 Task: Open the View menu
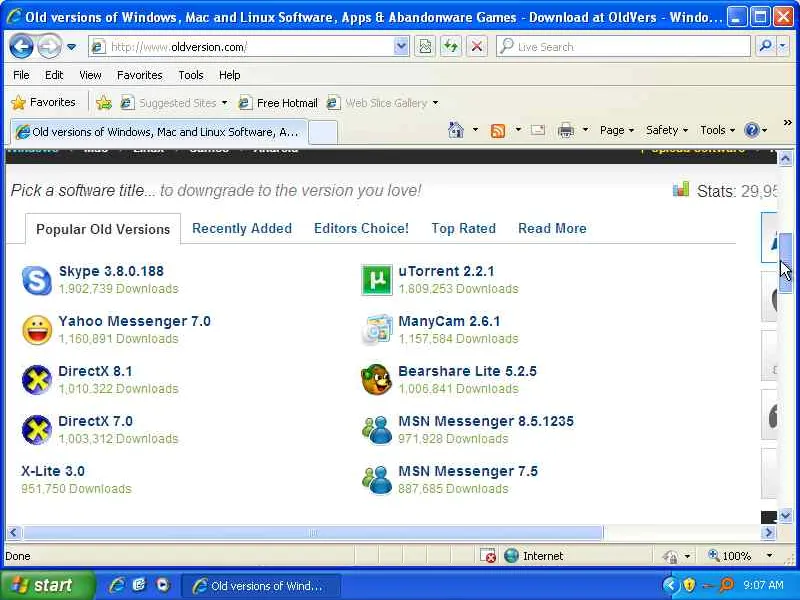(90, 75)
